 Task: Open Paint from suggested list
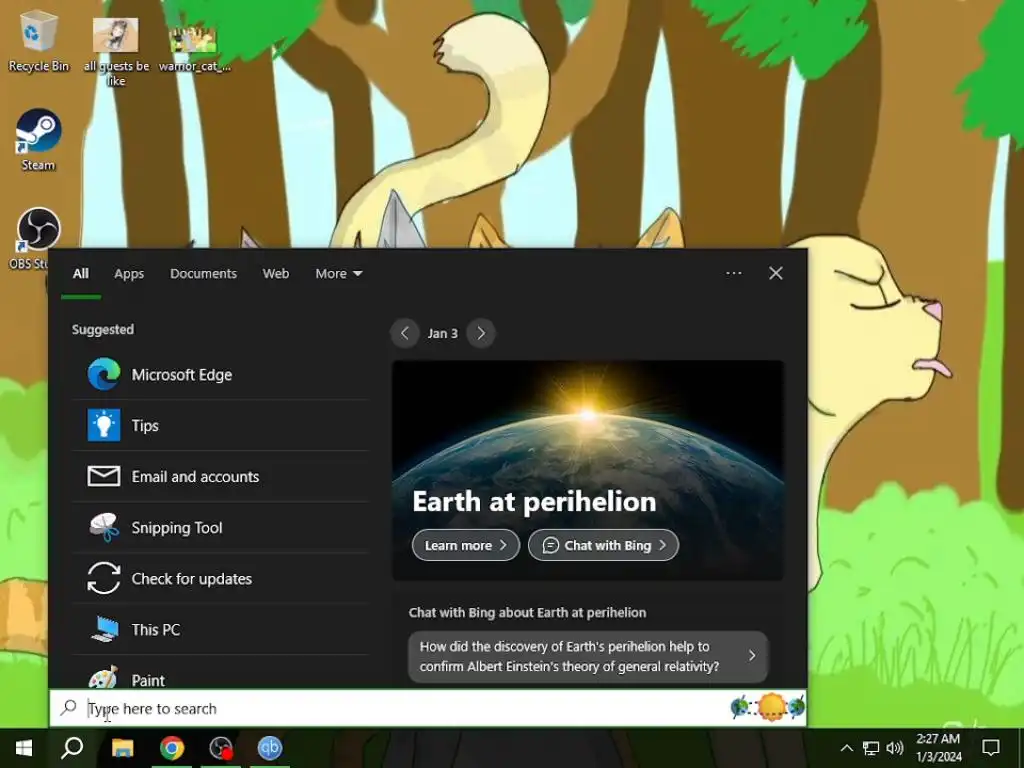point(221,673)
